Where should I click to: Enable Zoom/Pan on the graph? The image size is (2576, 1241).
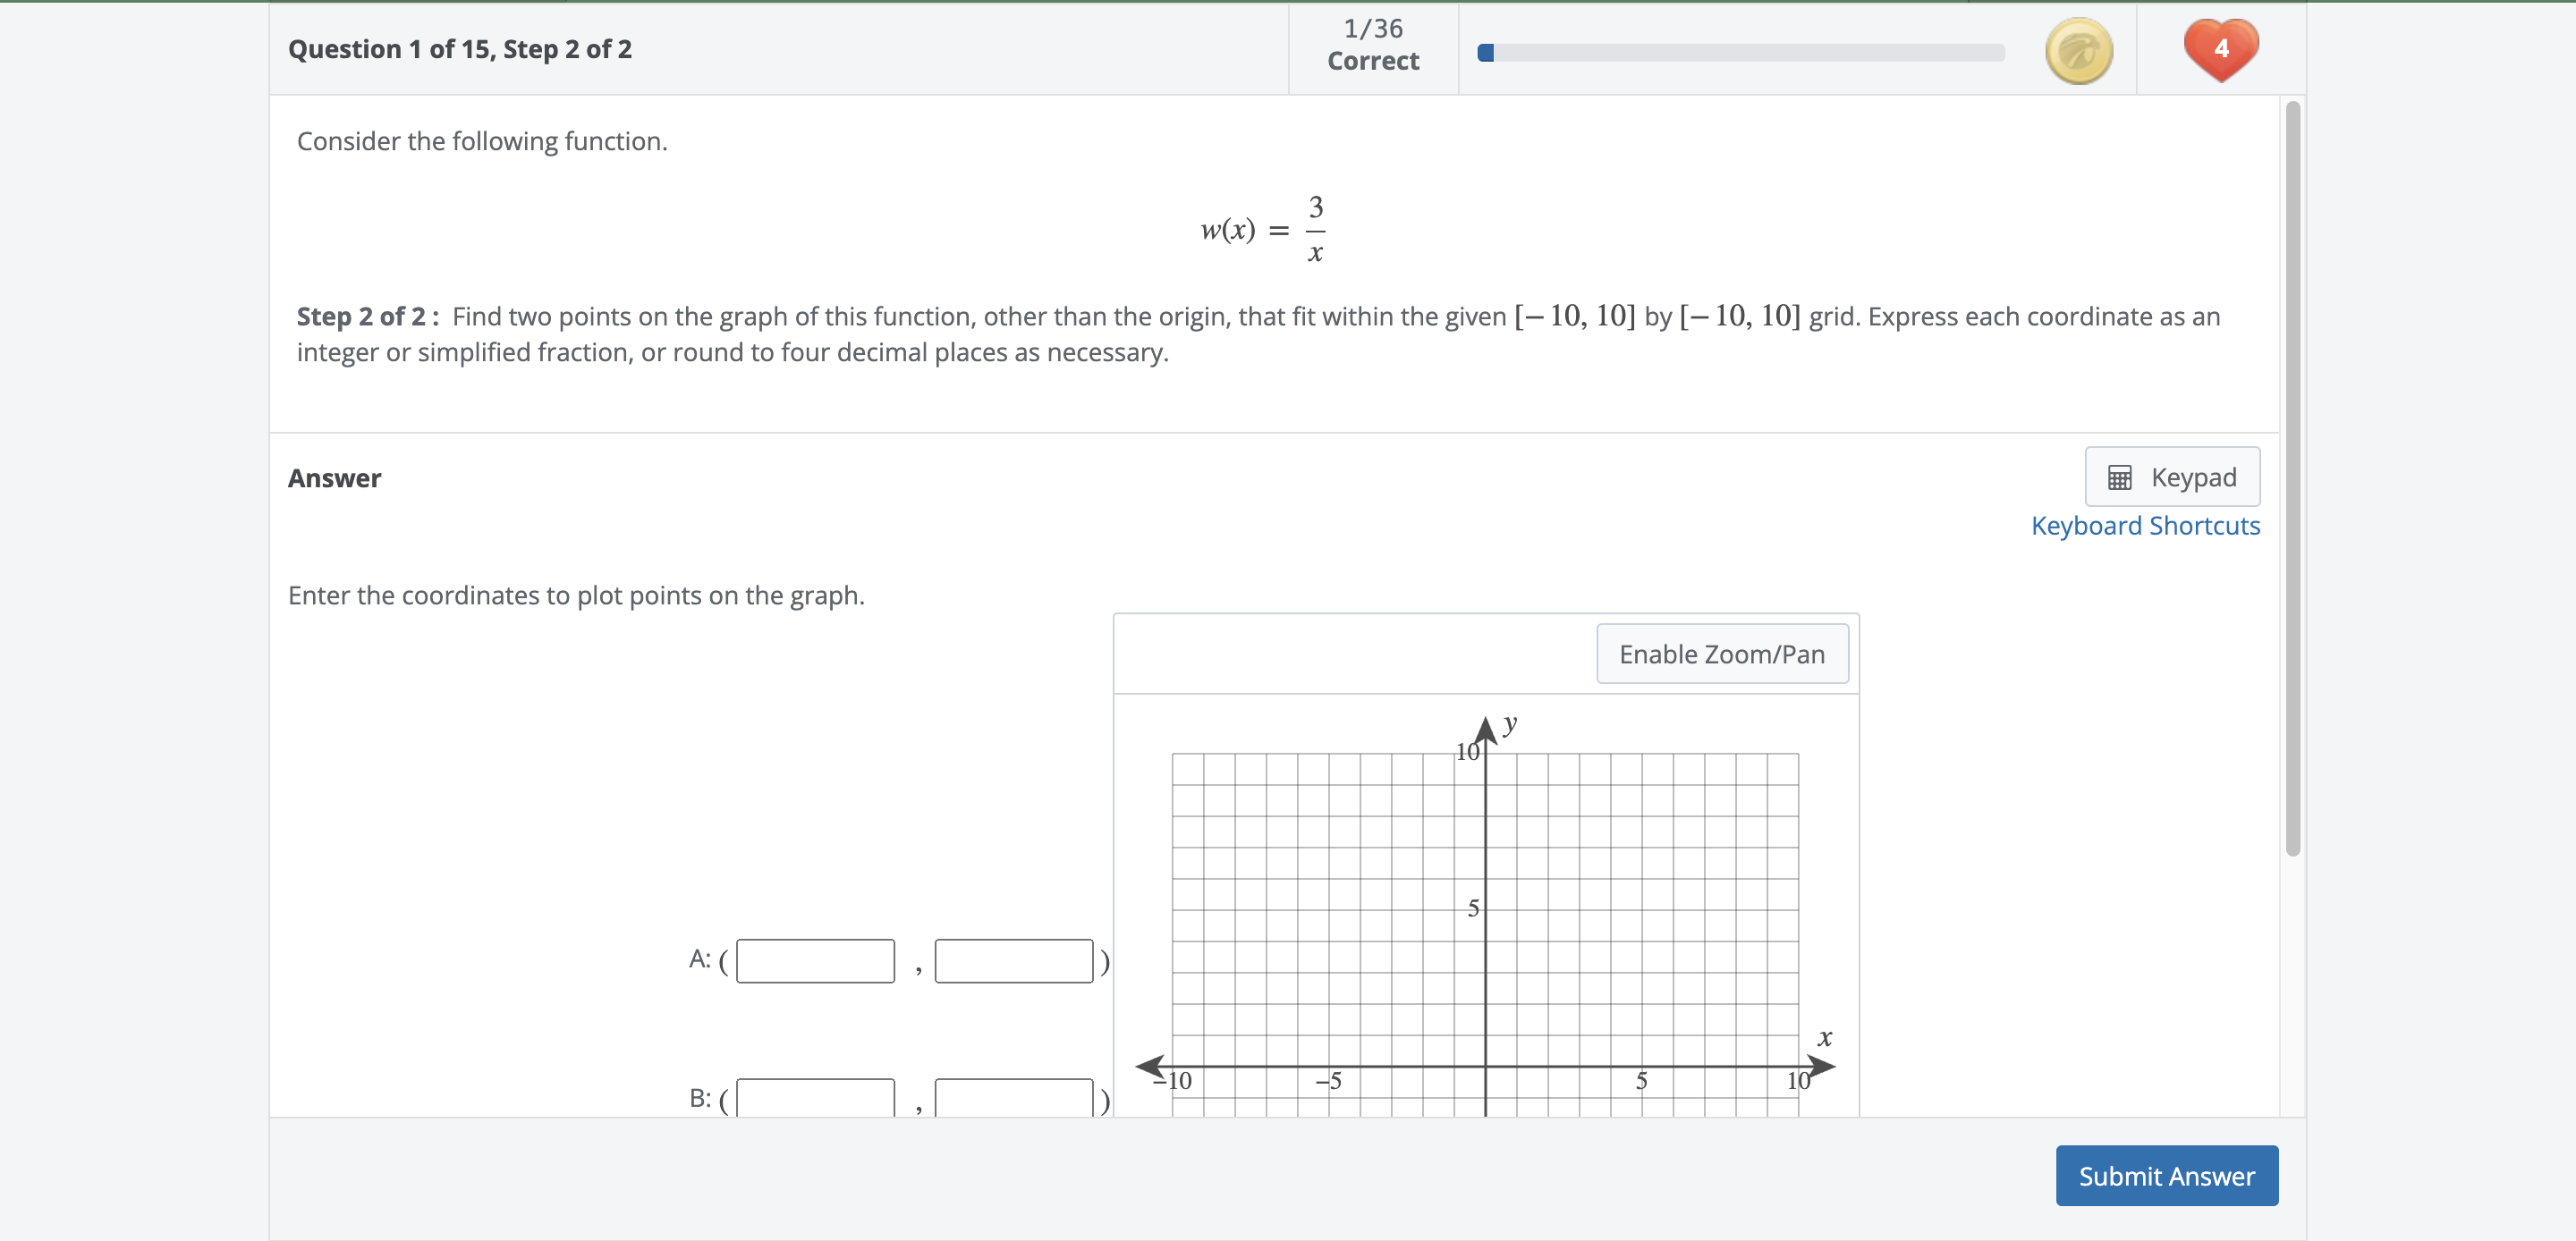pyautogui.click(x=1722, y=654)
